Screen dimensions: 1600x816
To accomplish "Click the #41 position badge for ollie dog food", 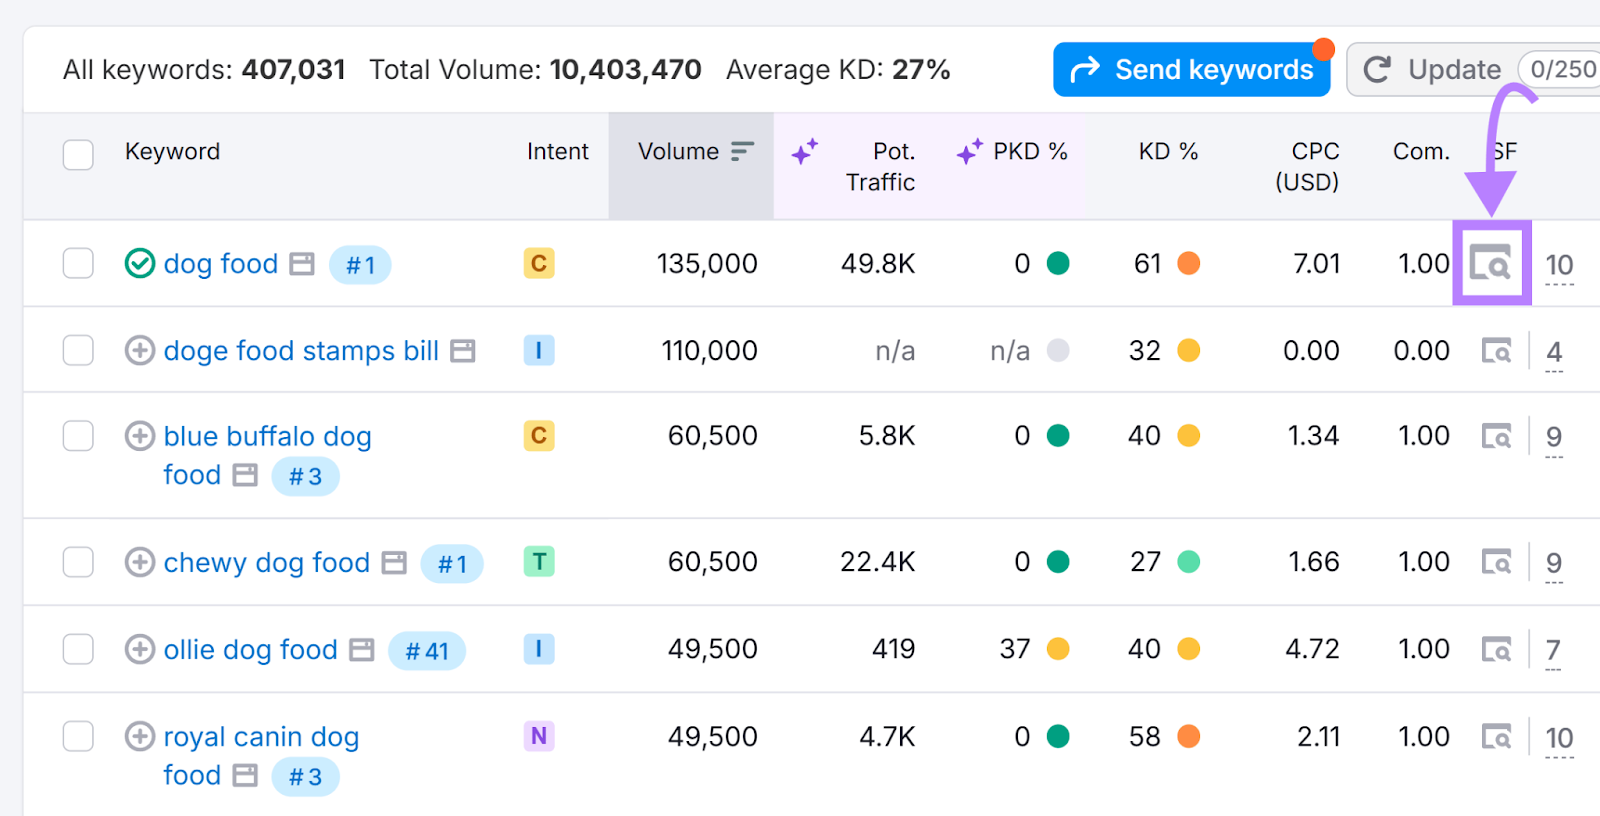I will (x=426, y=651).
